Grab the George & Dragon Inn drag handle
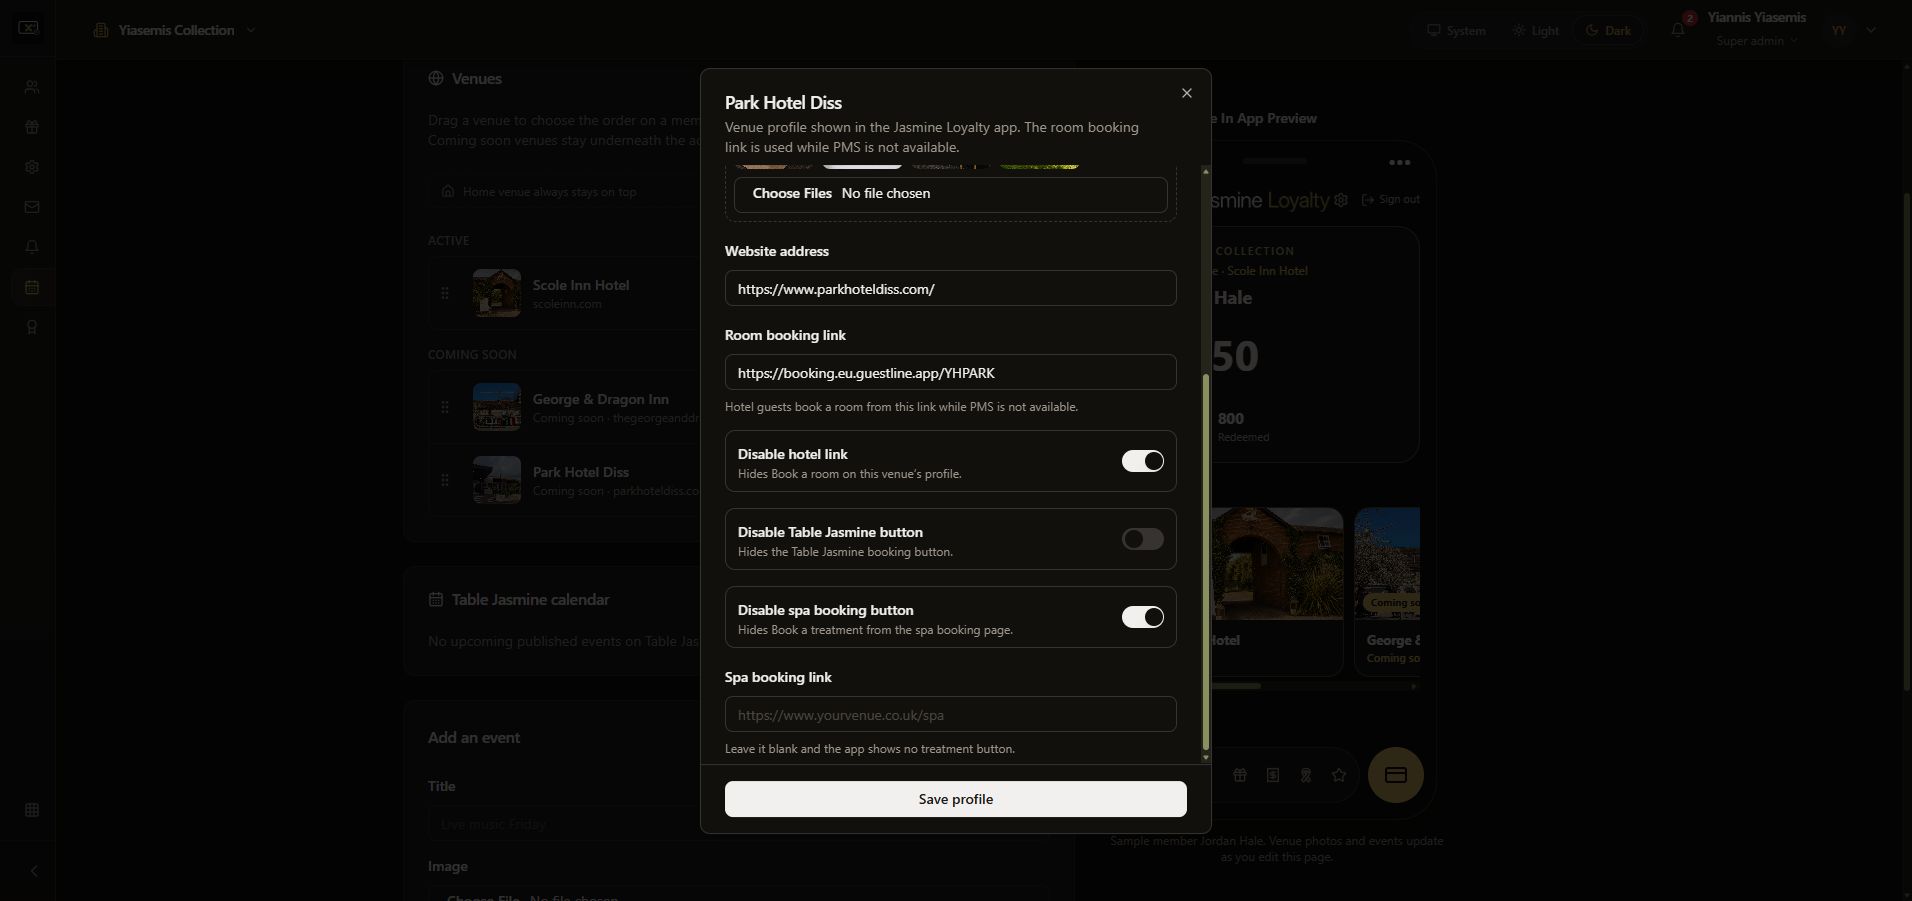The width and height of the screenshot is (1912, 901). point(445,407)
